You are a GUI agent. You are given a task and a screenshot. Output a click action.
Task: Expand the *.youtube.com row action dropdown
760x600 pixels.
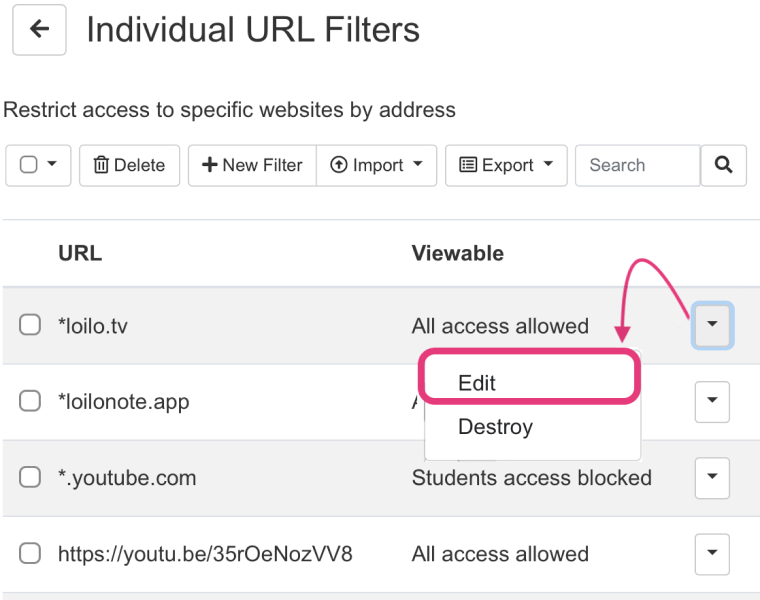pyautogui.click(x=712, y=477)
